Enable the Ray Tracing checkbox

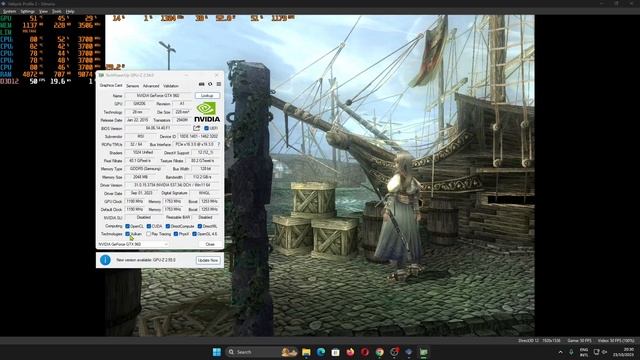[x=149, y=234]
